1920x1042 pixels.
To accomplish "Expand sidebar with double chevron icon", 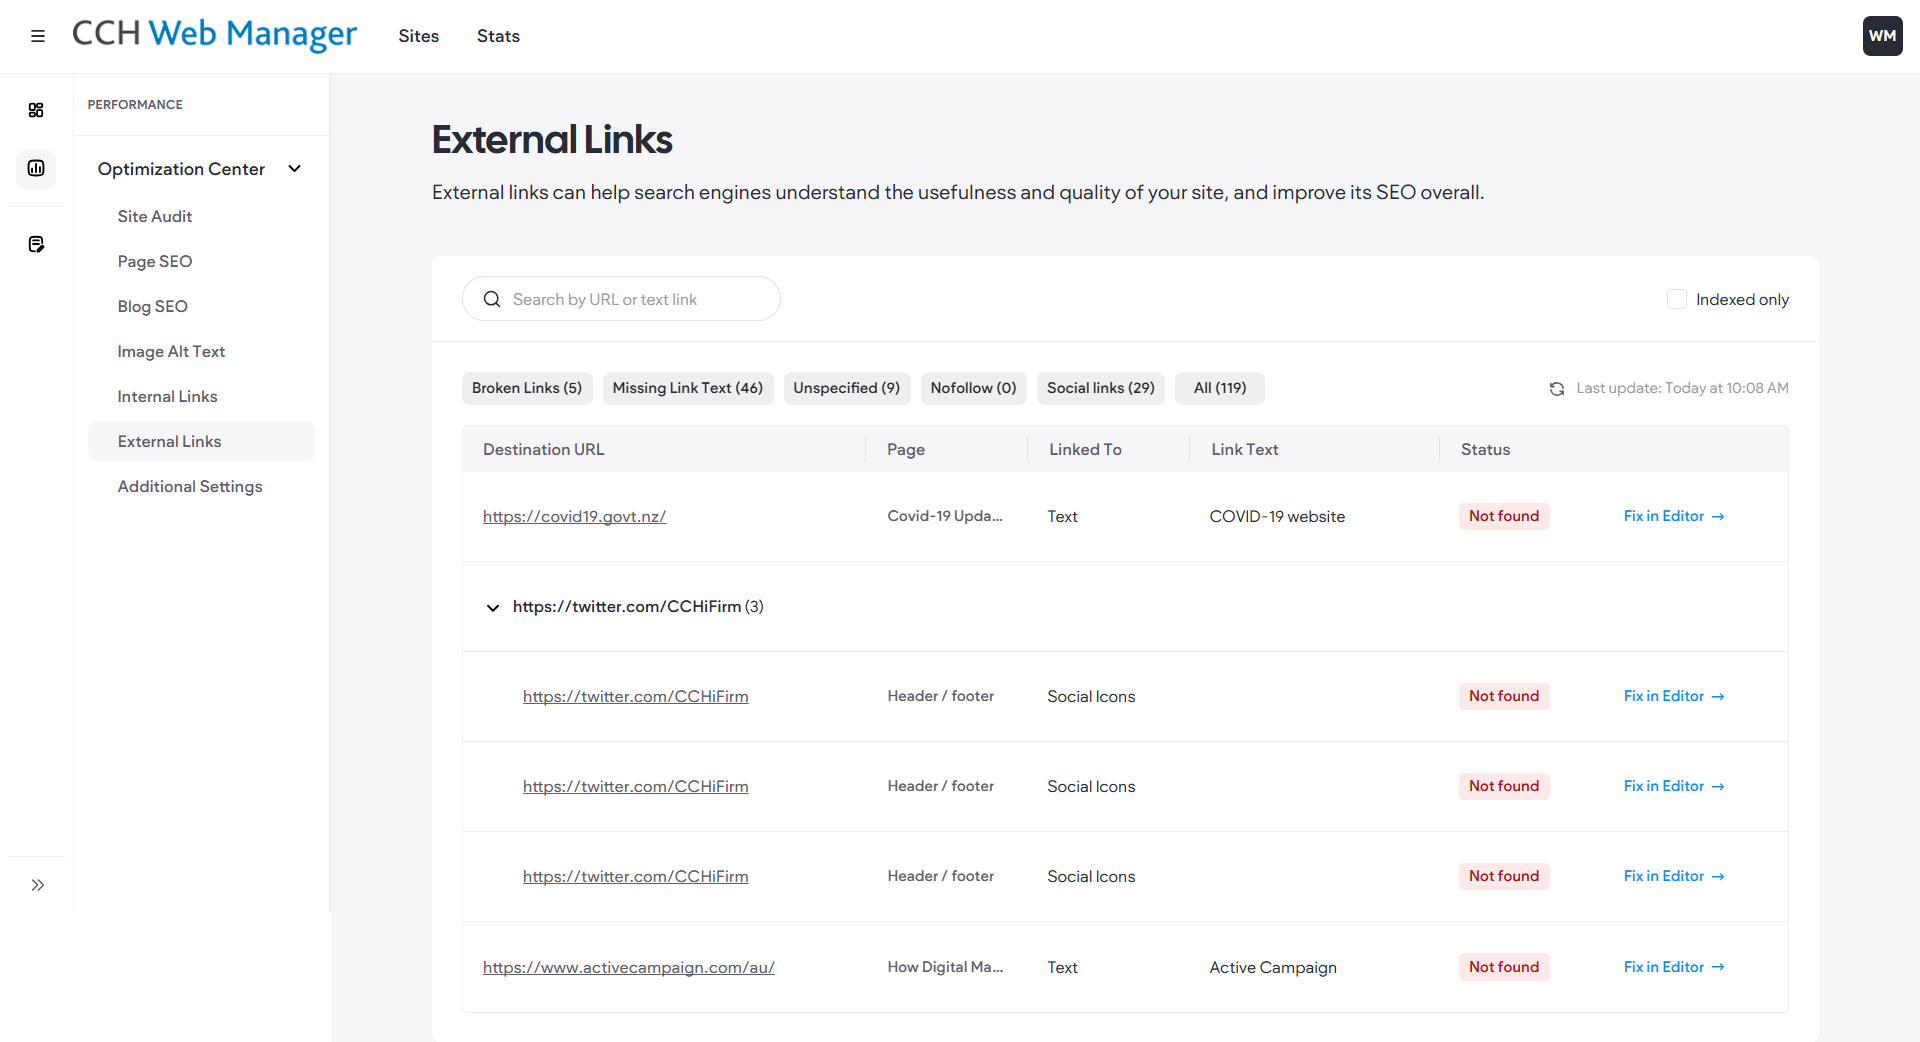I will [x=38, y=885].
